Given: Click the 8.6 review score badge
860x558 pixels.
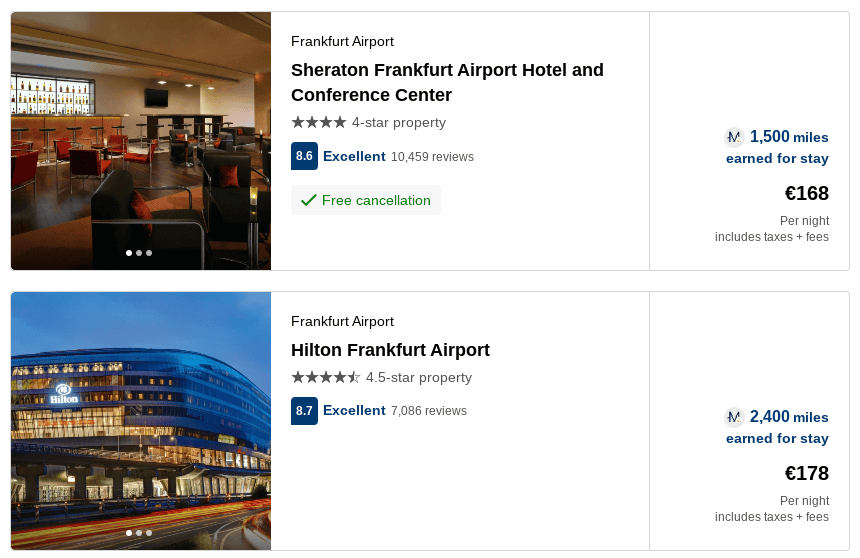Looking at the screenshot, I should pyautogui.click(x=304, y=156).
